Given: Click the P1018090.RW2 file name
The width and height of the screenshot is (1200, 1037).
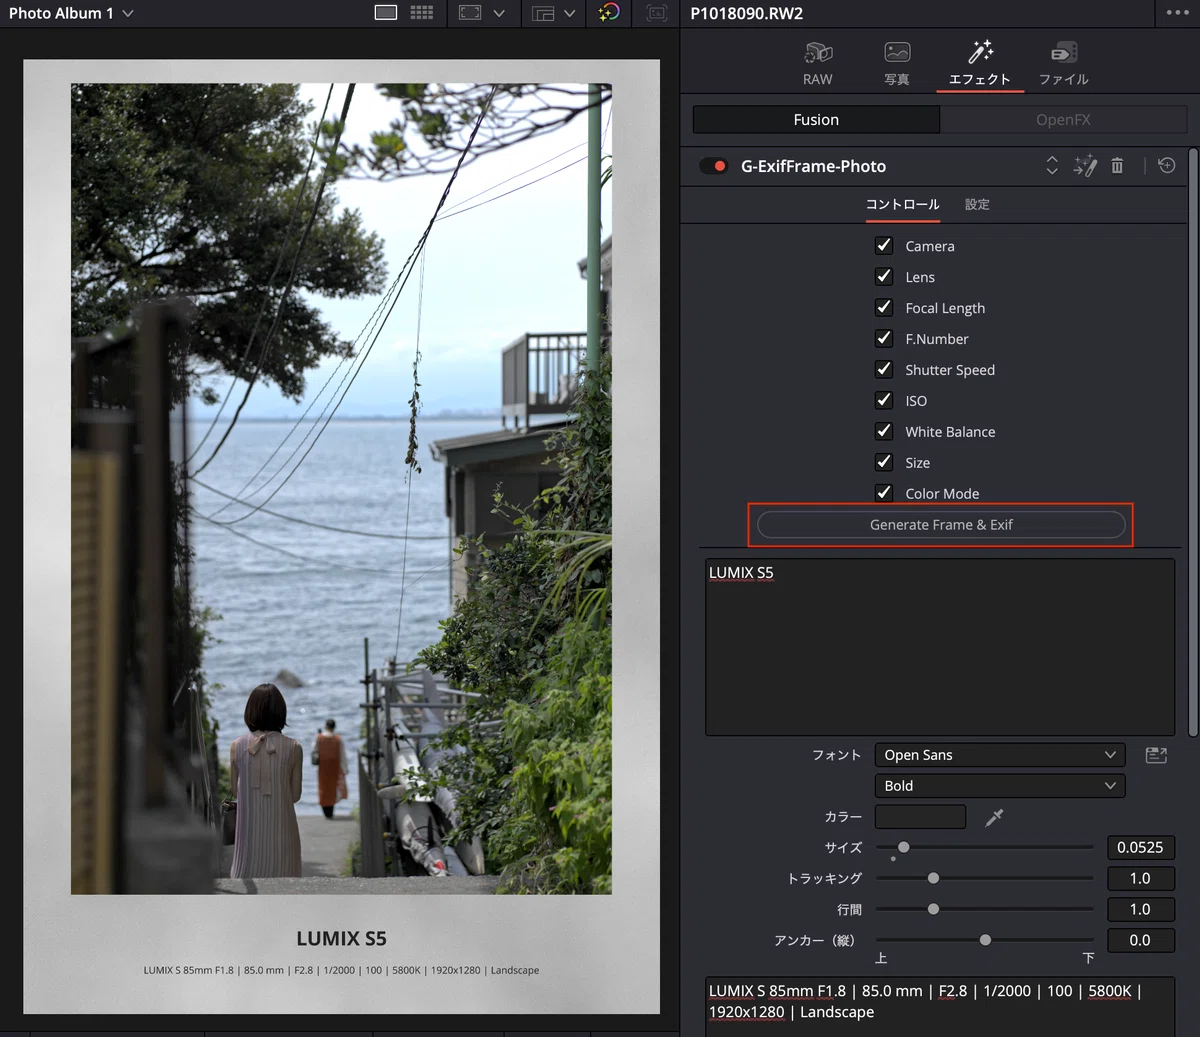Looking at the screenshot, I should (747, 13).
